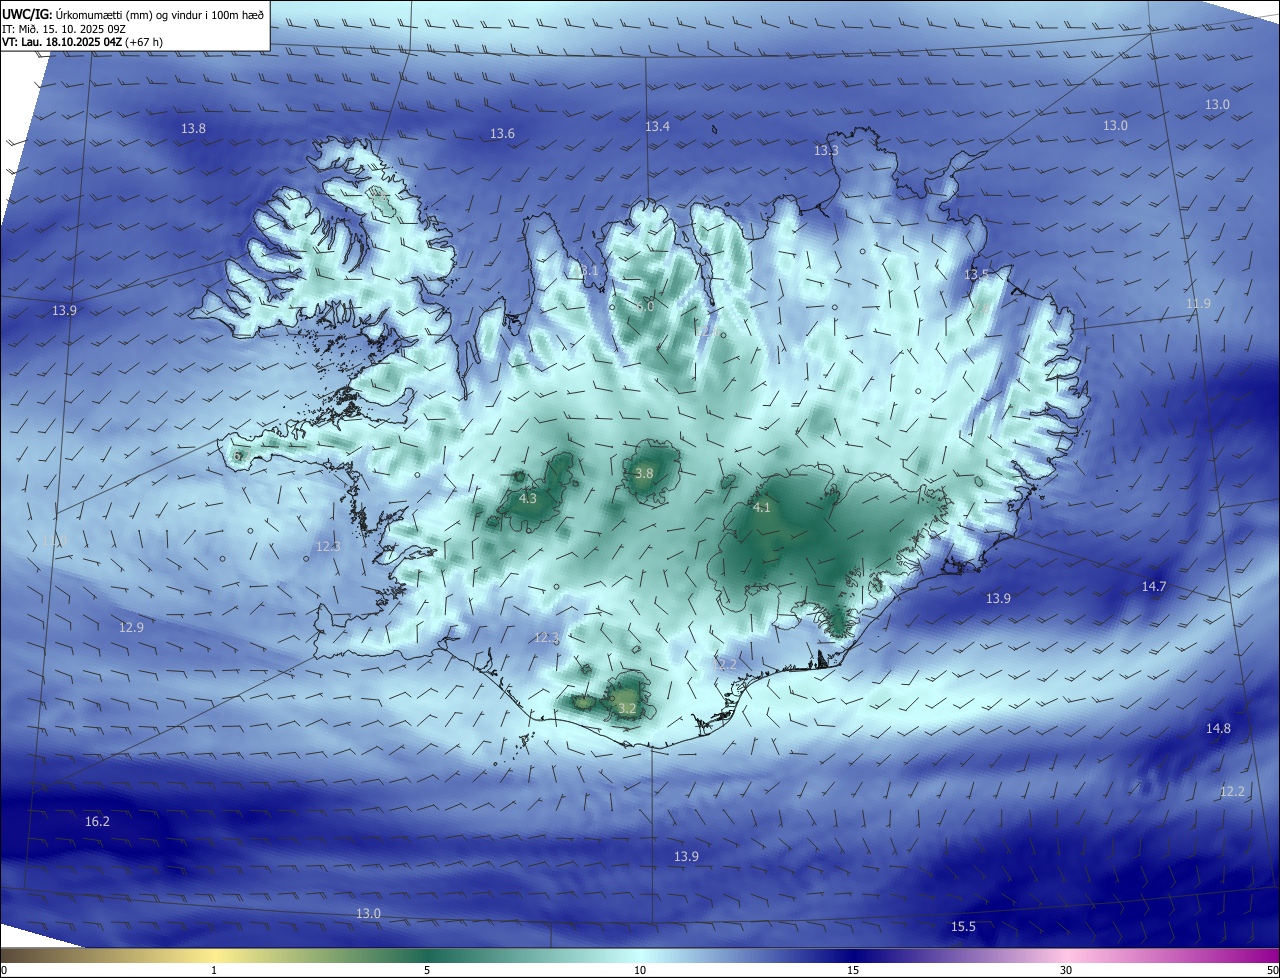Click the 12.2 value label
Screen dimensions: 1280x978
click(x=1232, y=791)
